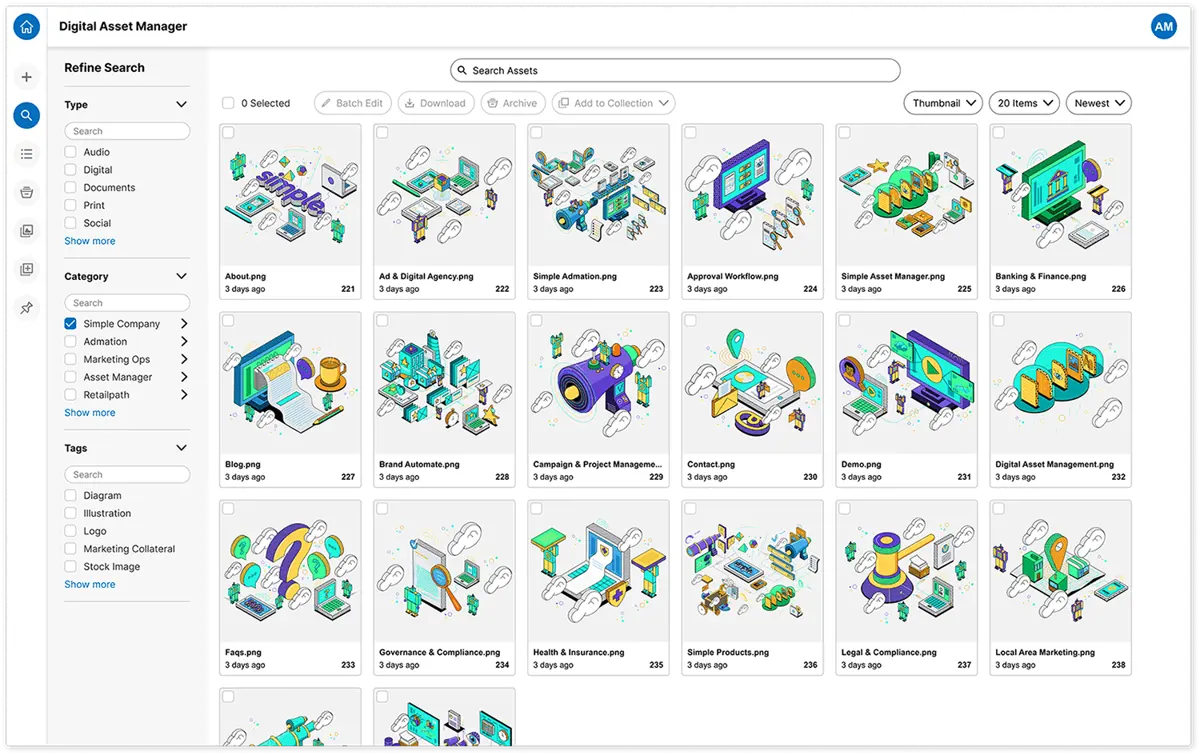Collapse the Tags filter section

point(181,449)
